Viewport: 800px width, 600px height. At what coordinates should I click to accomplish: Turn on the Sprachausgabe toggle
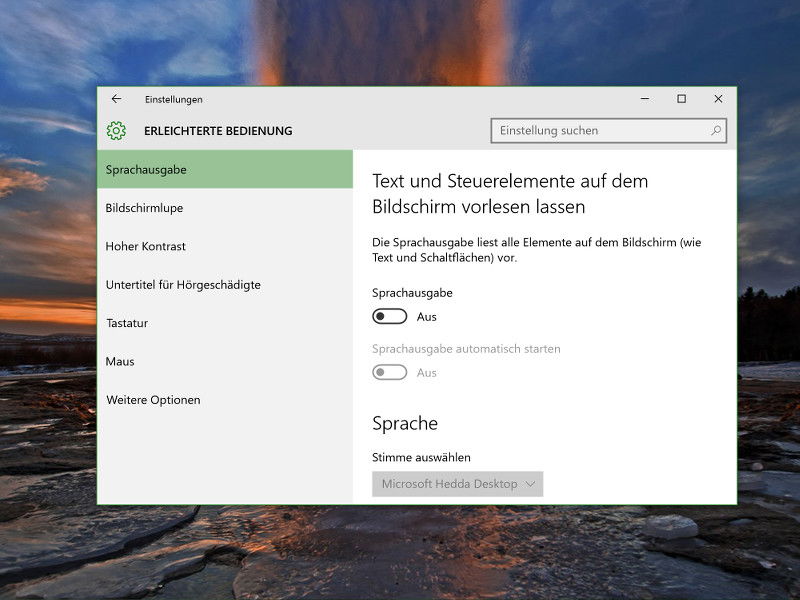(390, 316)
